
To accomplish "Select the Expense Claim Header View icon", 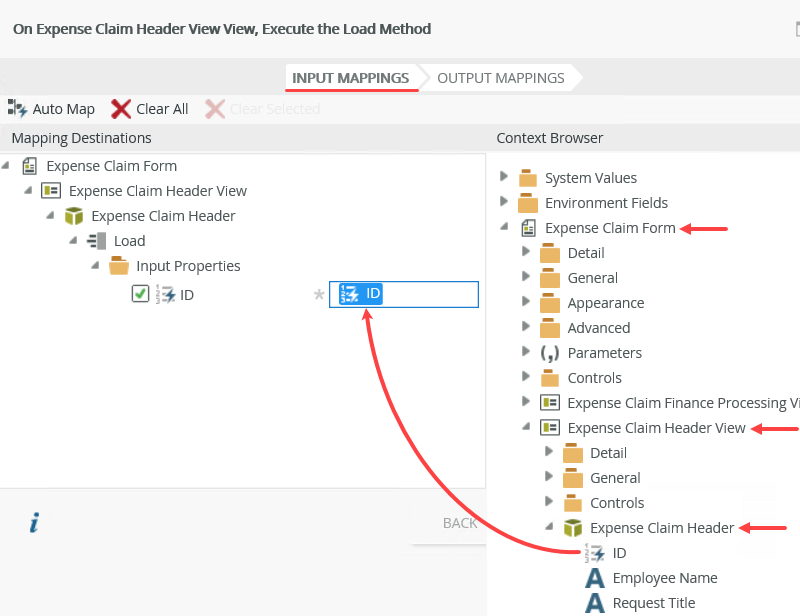I will coord(550,427).
